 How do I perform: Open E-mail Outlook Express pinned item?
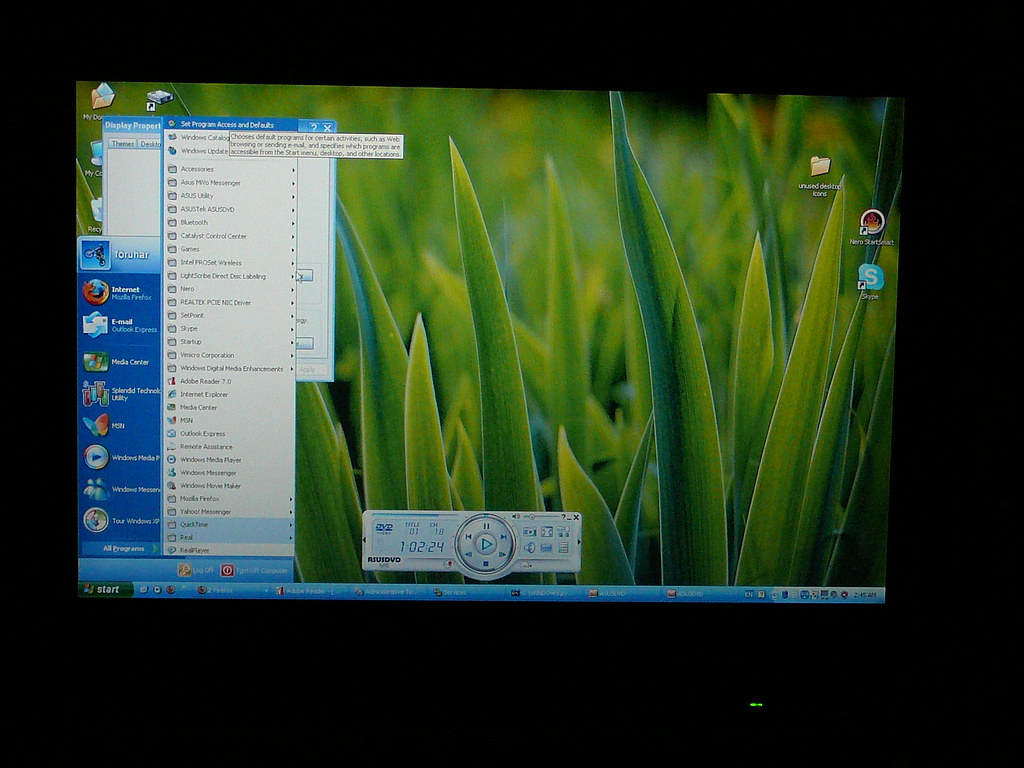[120, 325]
